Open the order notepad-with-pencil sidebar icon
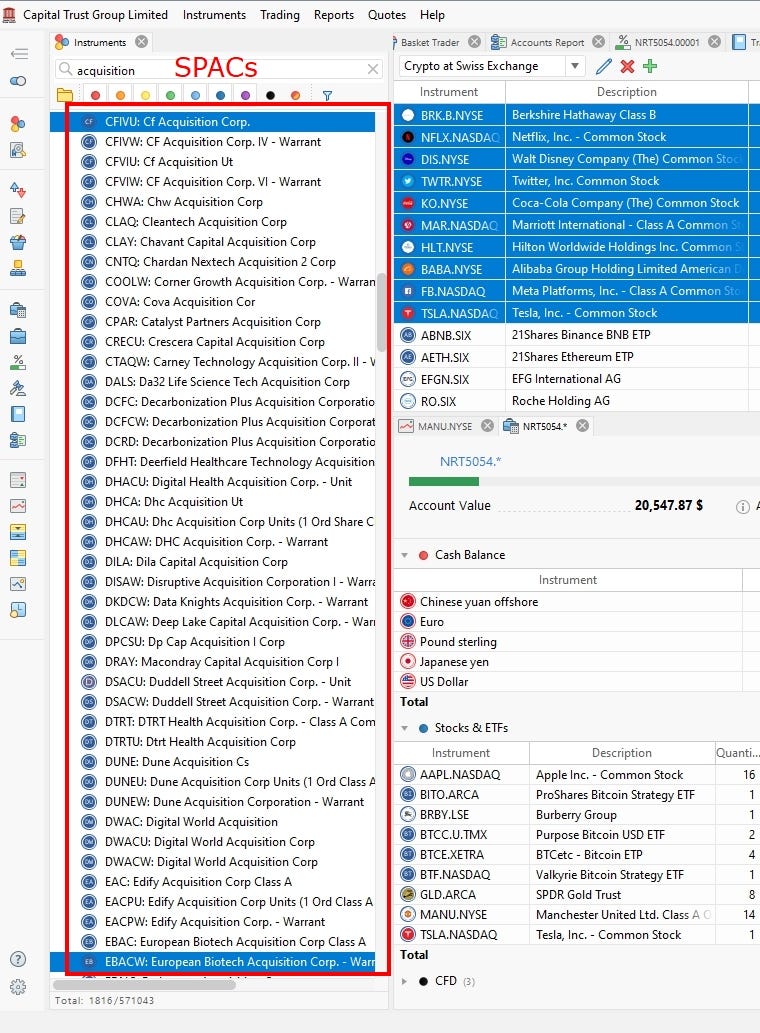 tap(18, 216)
